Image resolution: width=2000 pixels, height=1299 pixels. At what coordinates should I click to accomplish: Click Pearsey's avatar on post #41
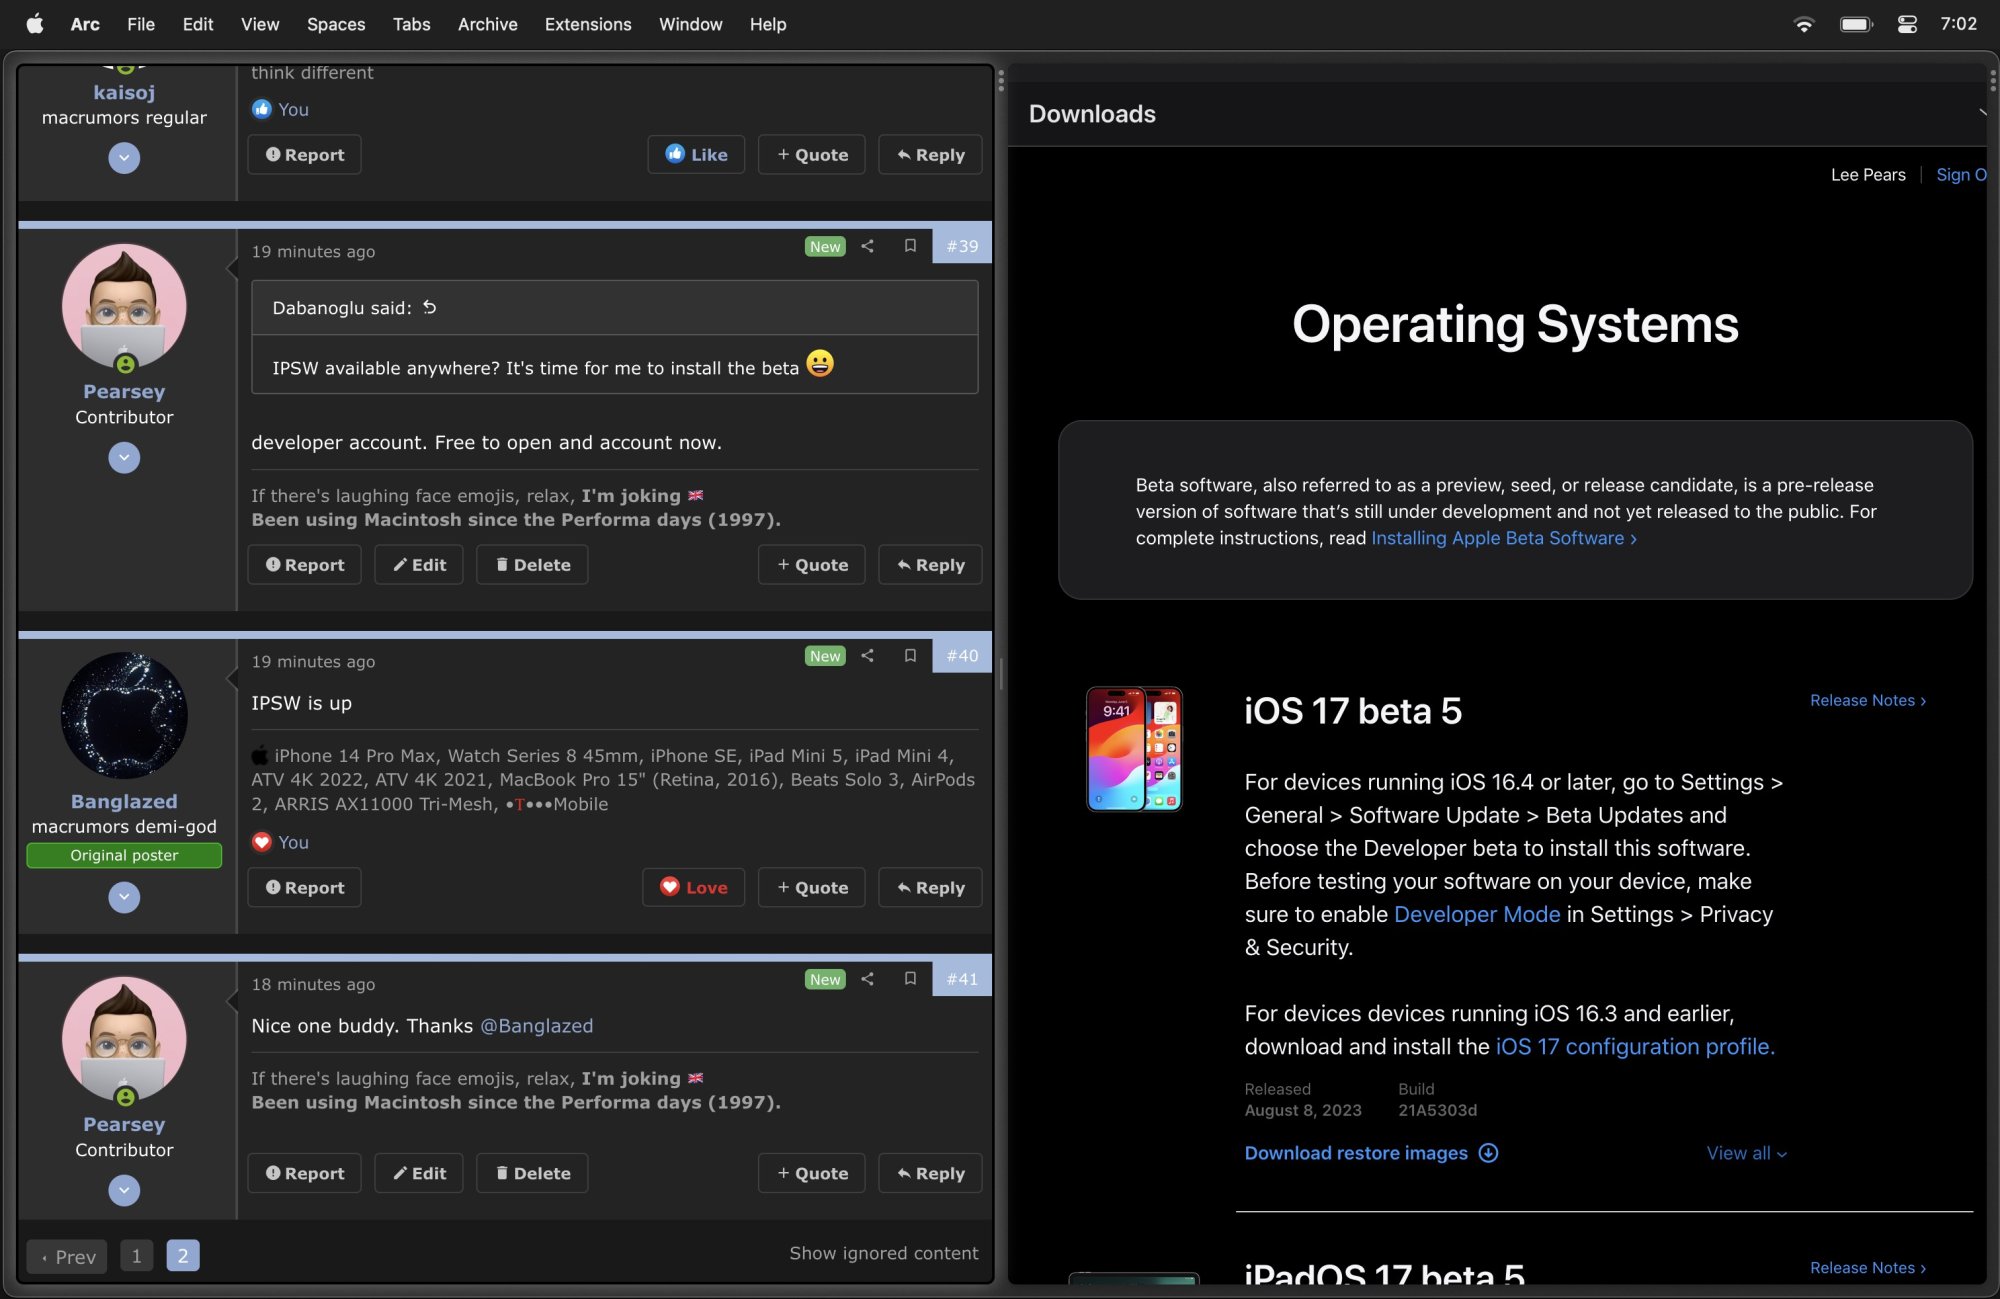click(x=124, y=1040)
